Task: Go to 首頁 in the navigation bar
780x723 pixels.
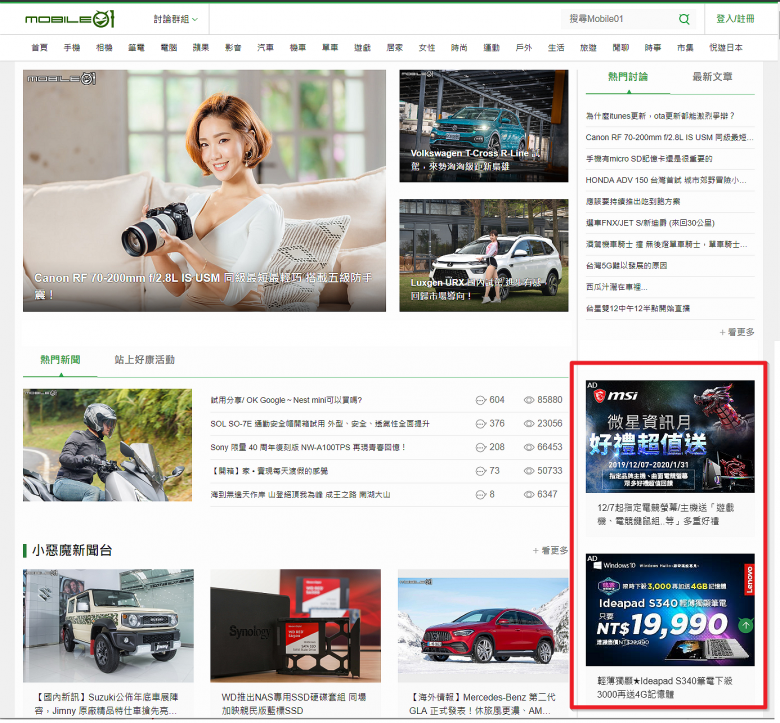Action: point(39,48)
